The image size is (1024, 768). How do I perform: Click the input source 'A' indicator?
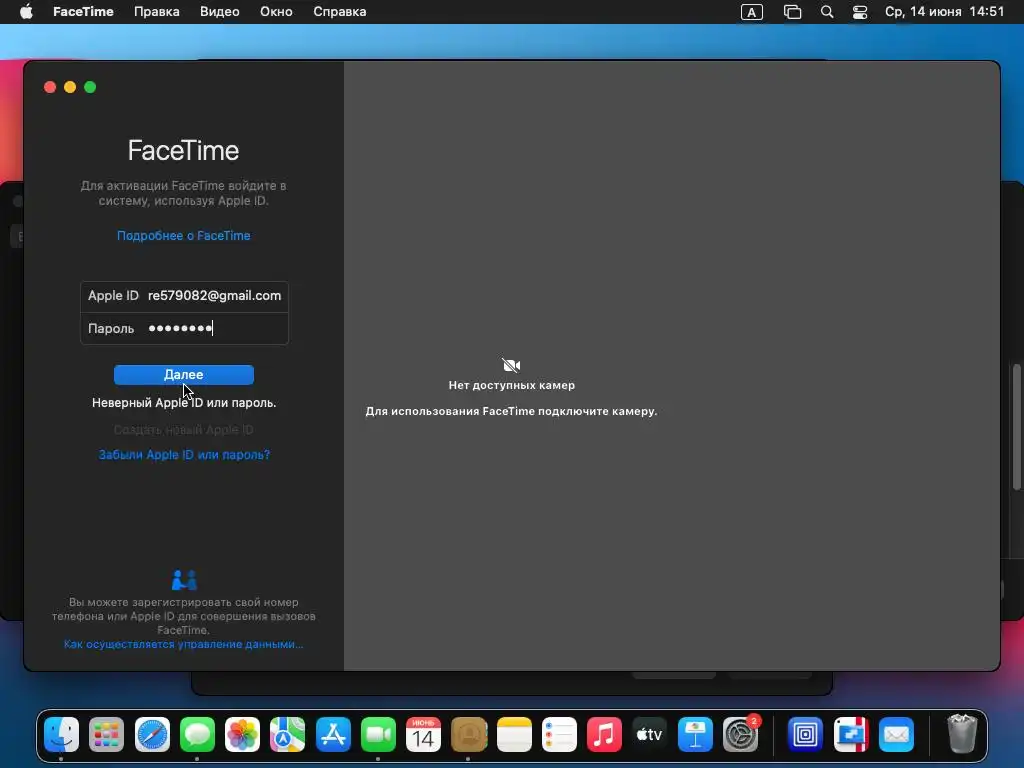pyautogui.click(x=752, y=12)
